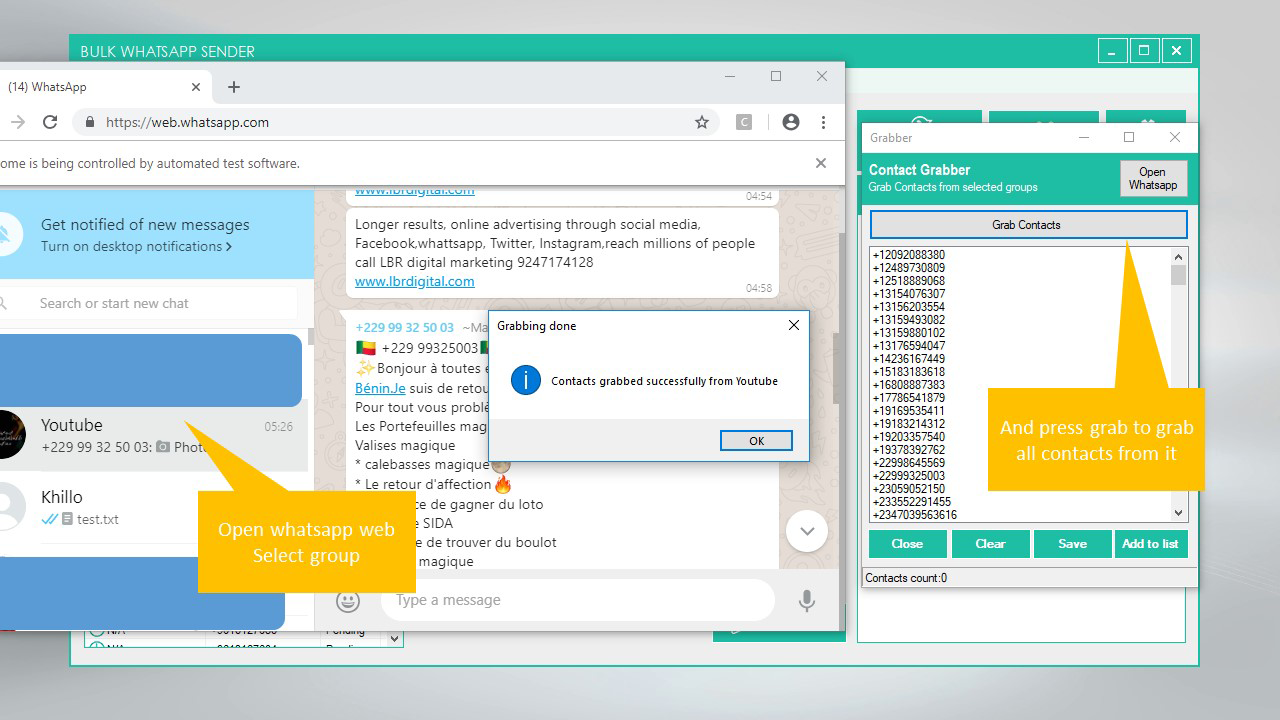Dismiss the automated test software infobar
1280x720 pixels.
click(821, 163)
